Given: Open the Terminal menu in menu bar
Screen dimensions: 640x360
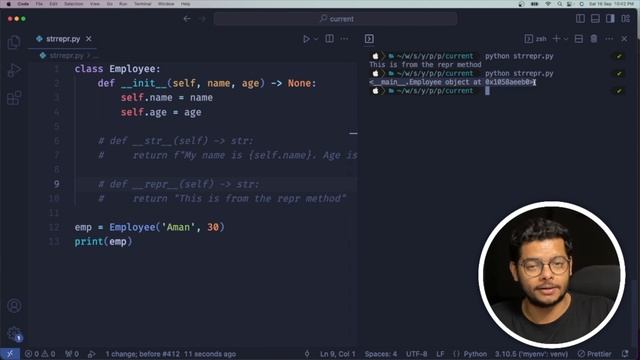Looking at the screenshot, I should pyautogui.click(x=142, y=4).
